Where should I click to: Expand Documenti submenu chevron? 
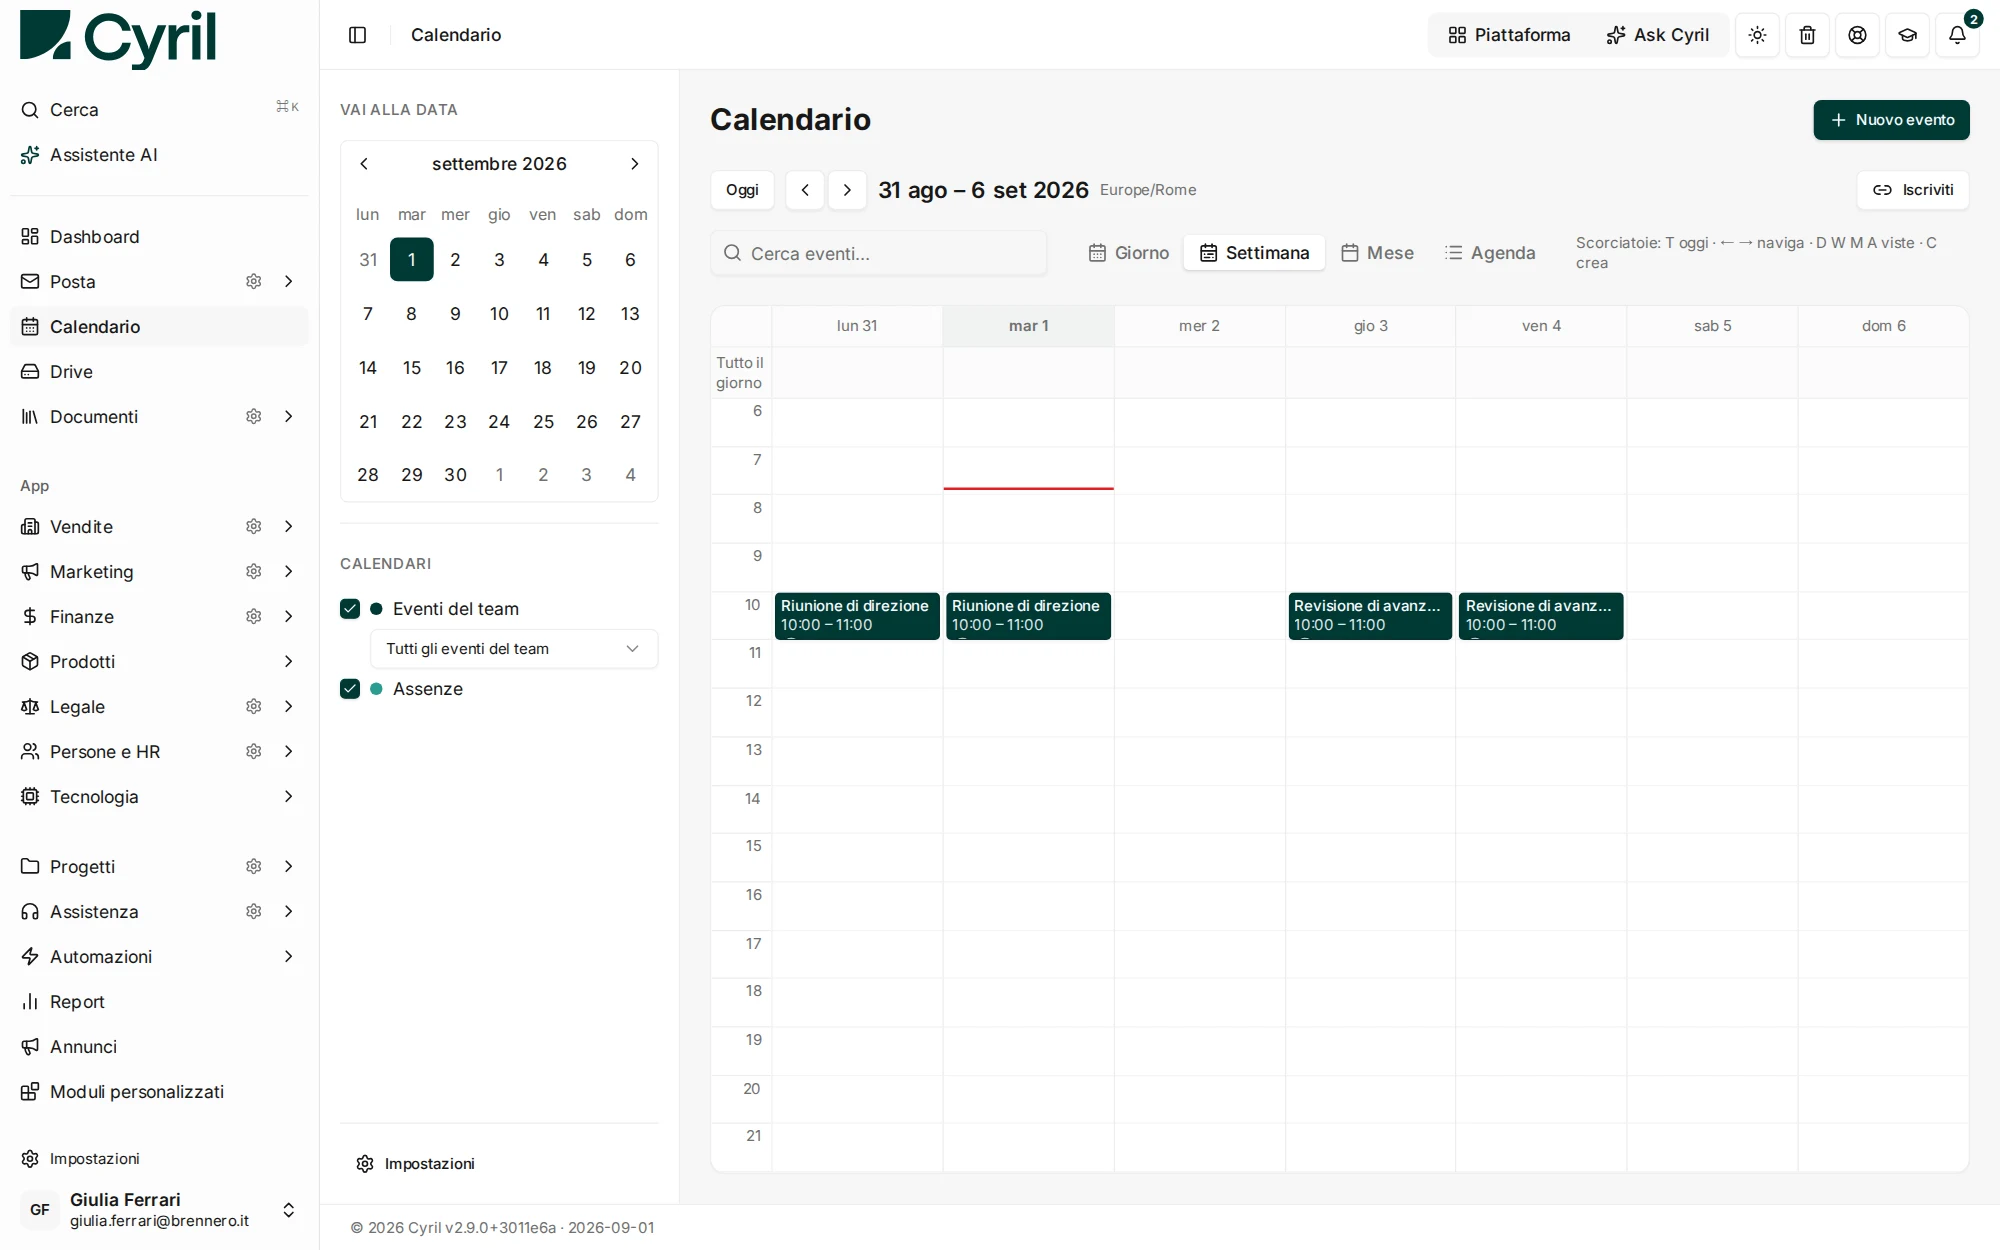click(289, 417)
